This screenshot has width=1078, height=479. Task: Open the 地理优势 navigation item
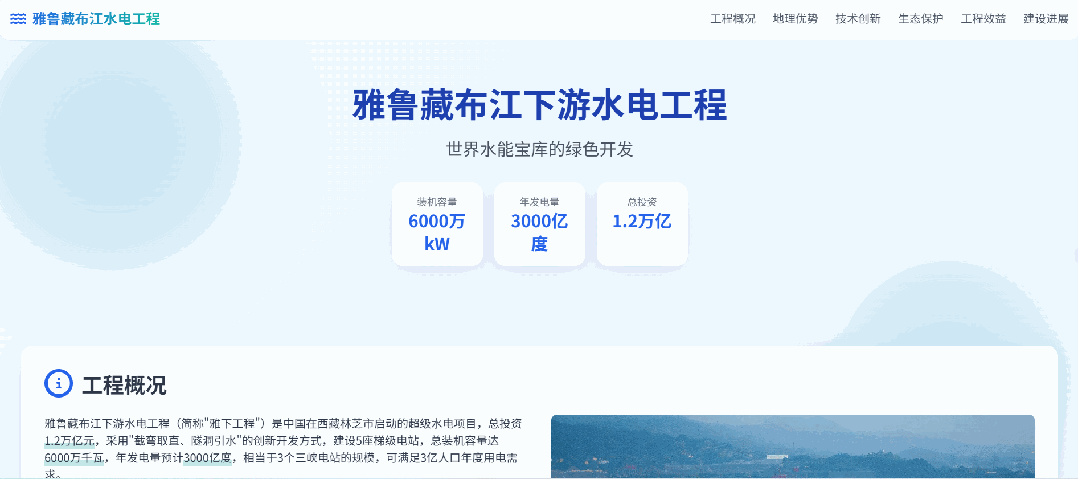795,19
